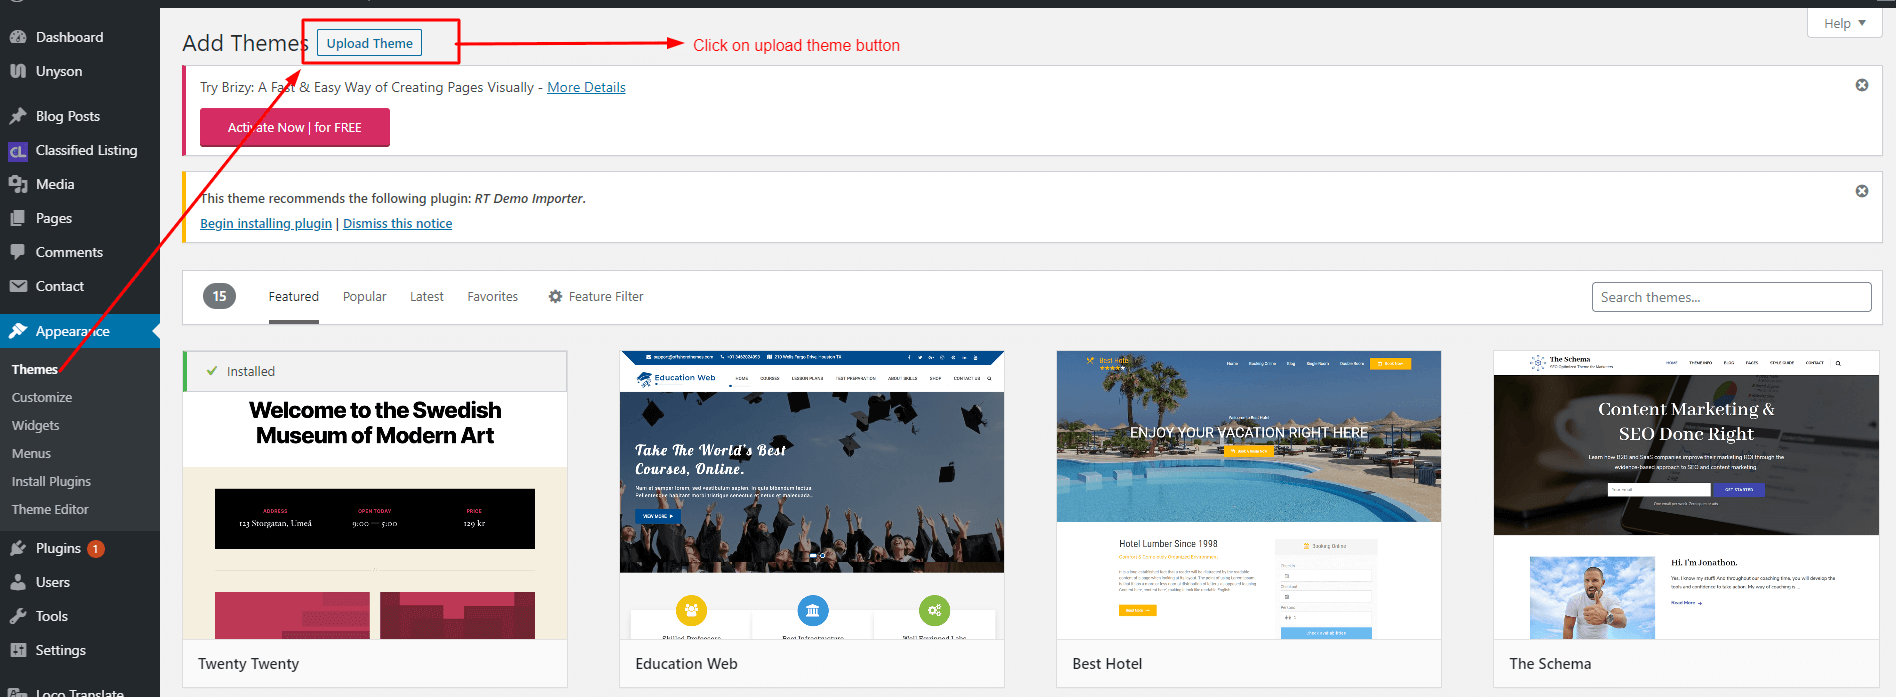
Task: Click the Feature Filter gear icon
Action: click(x=555, y=296)
